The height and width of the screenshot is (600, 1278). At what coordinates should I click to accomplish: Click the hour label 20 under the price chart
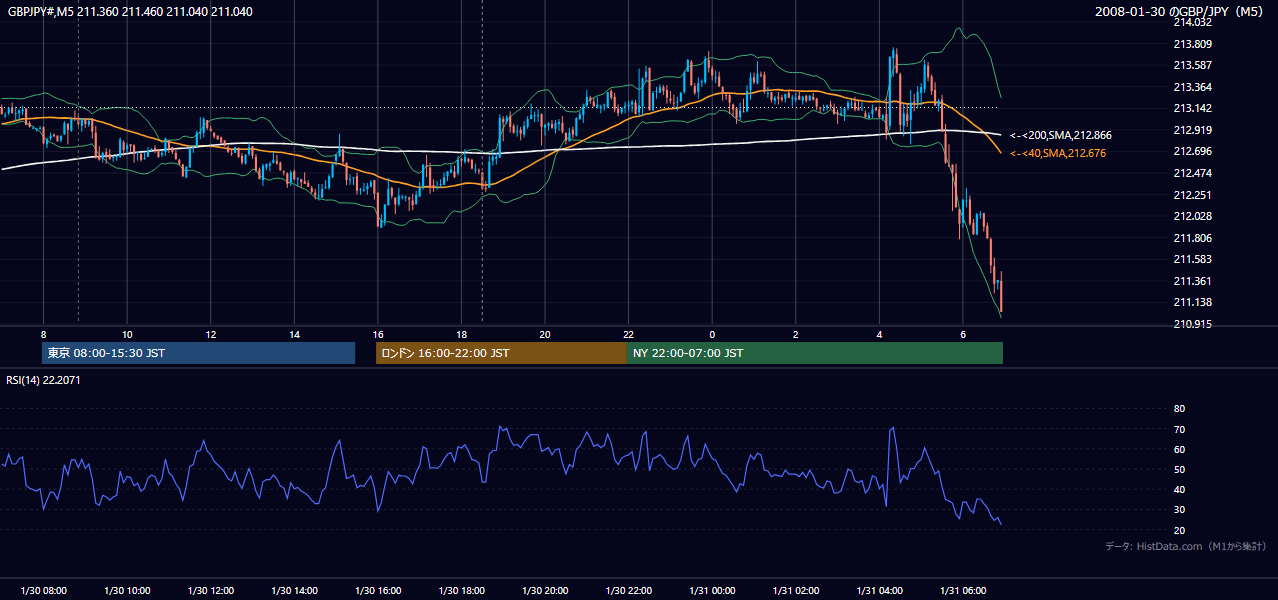pos(545,334)
